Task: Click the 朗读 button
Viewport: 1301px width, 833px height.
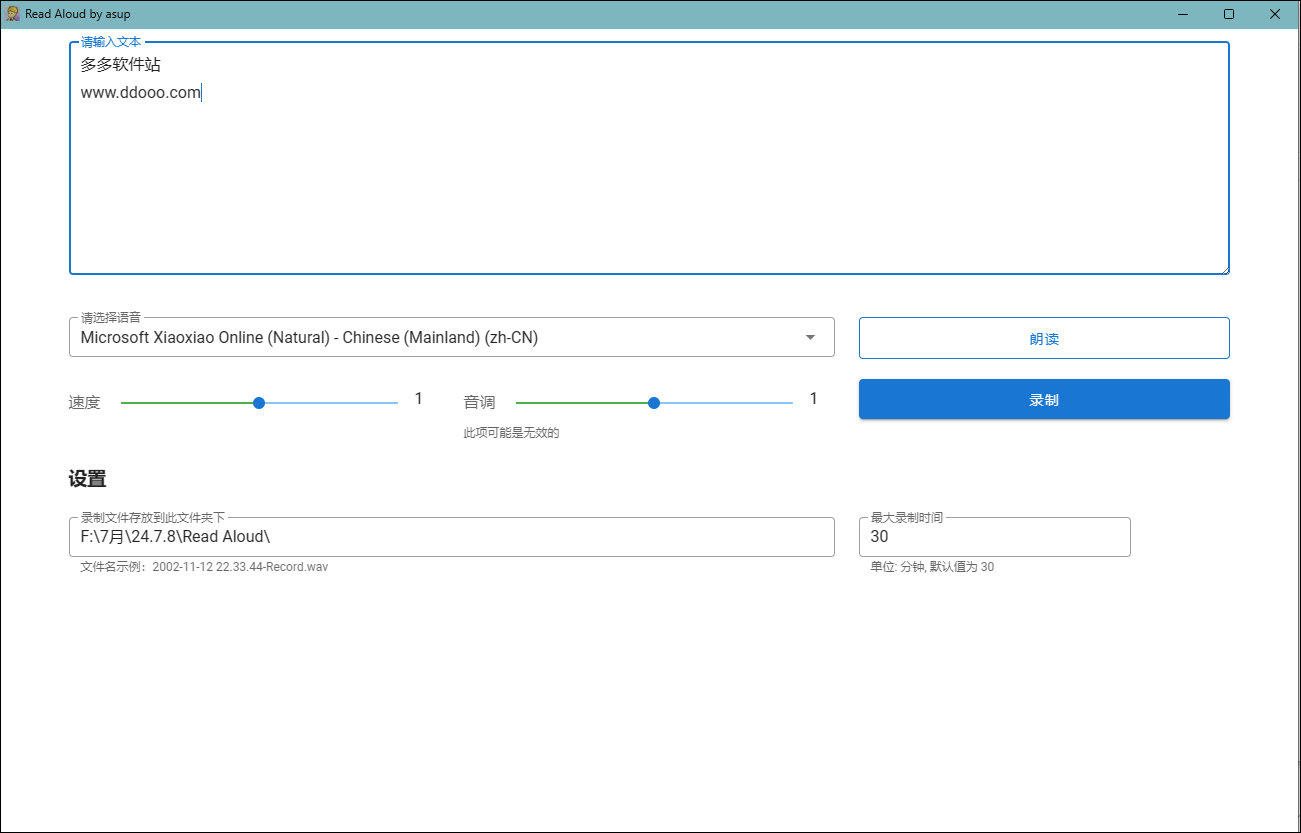Action: coord(1044,339)
